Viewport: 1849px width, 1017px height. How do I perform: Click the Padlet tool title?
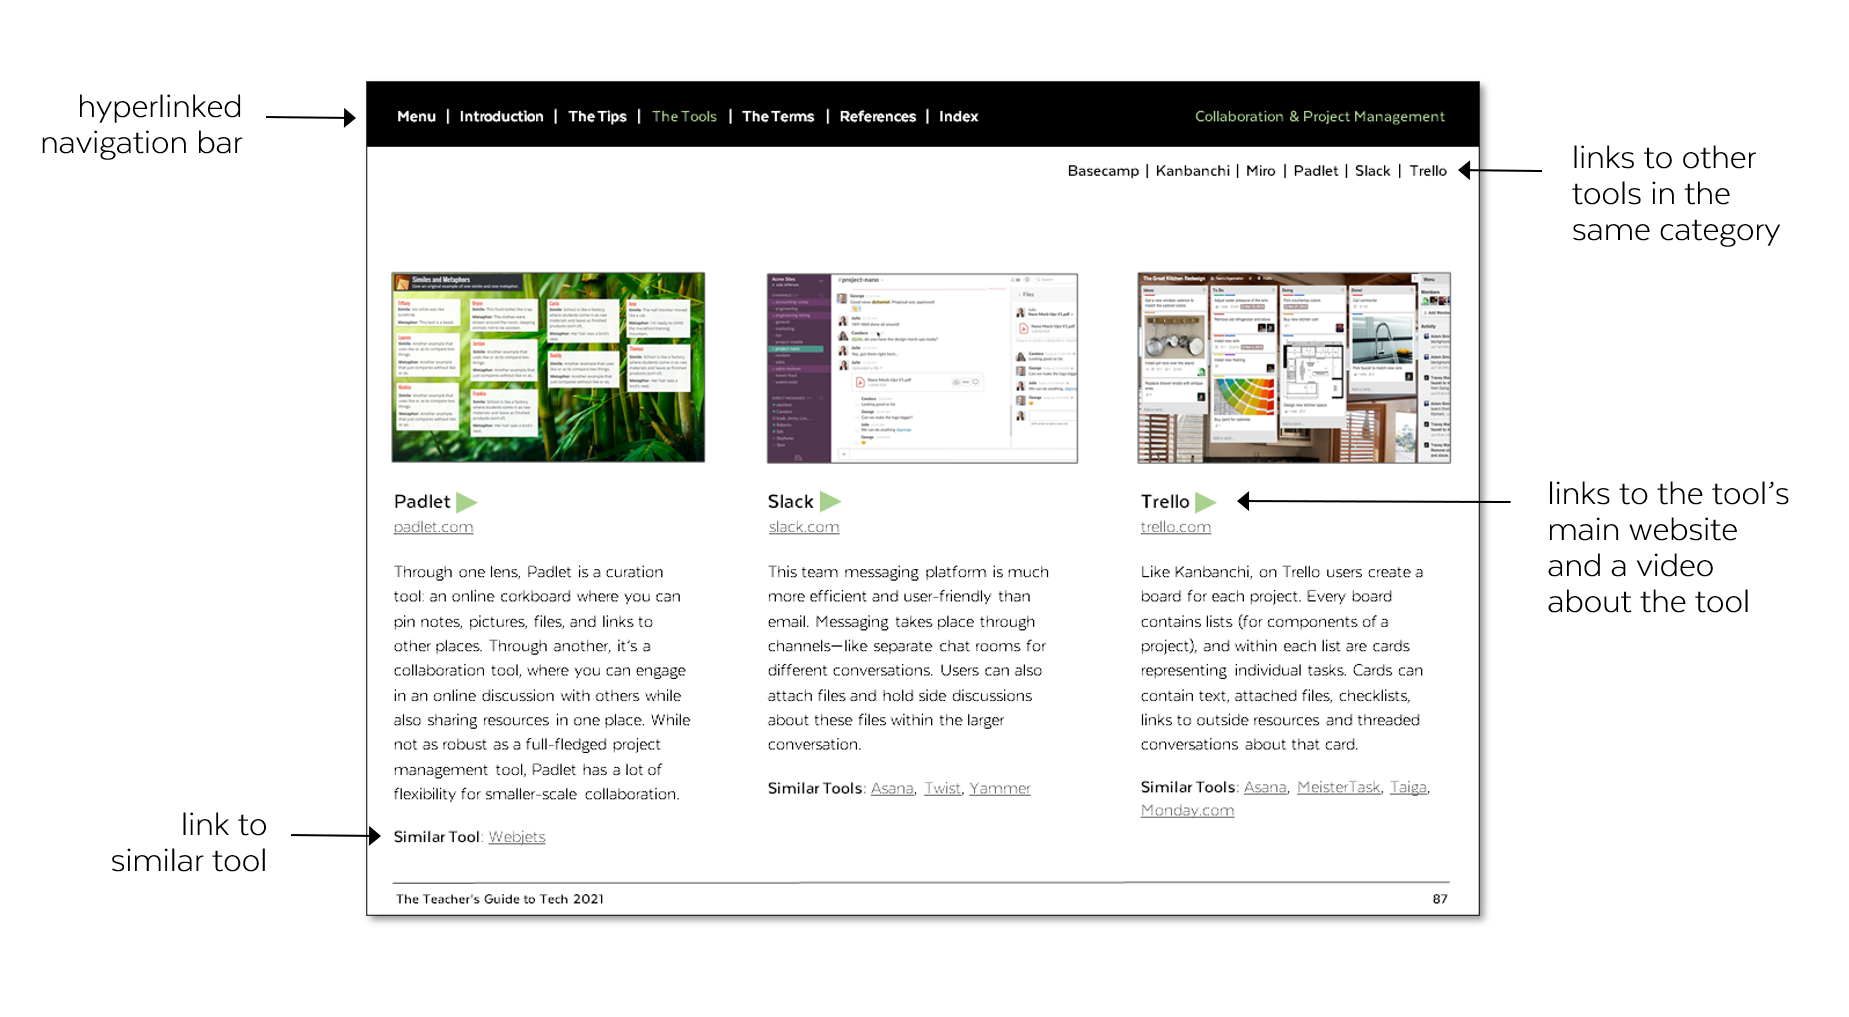coord(422,502)
